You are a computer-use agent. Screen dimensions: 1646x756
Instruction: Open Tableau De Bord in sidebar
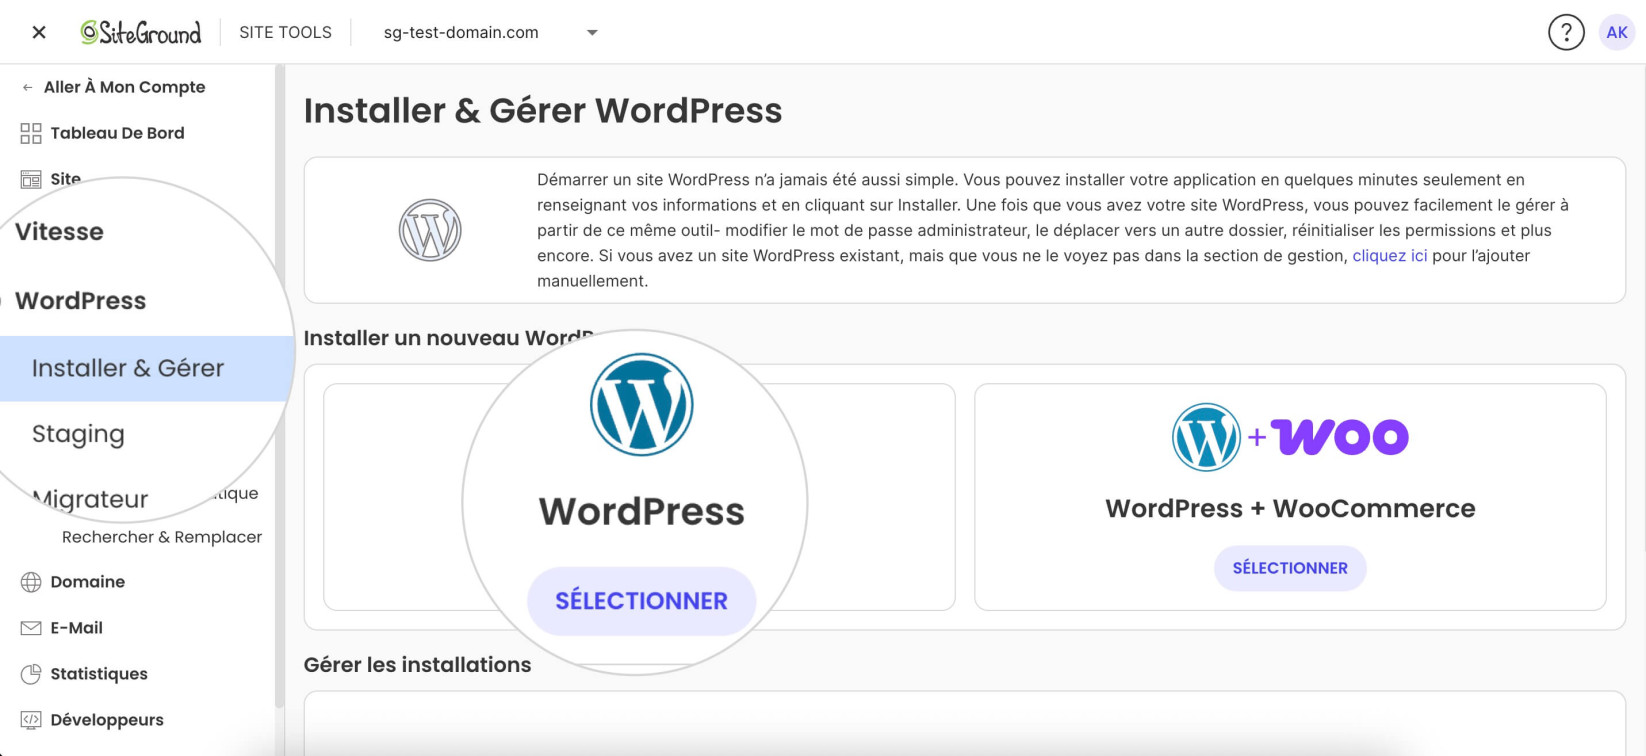[x=117, y=133]
